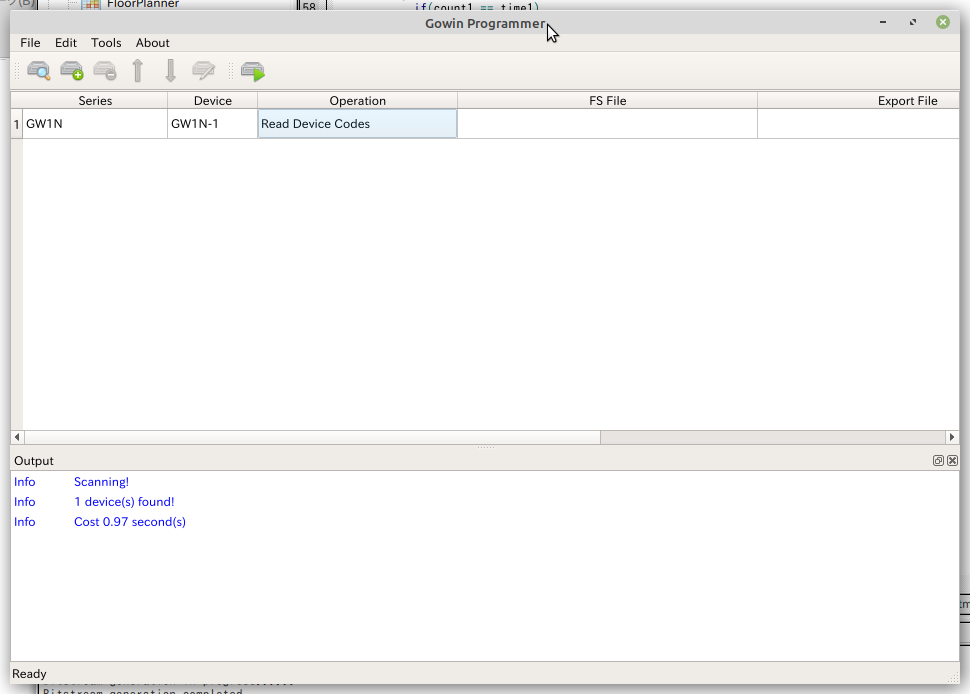The height and width of the screenshot is (694, 970).
Task: Click the Scan Device magnifier toolbar icon
Action: 38,71
